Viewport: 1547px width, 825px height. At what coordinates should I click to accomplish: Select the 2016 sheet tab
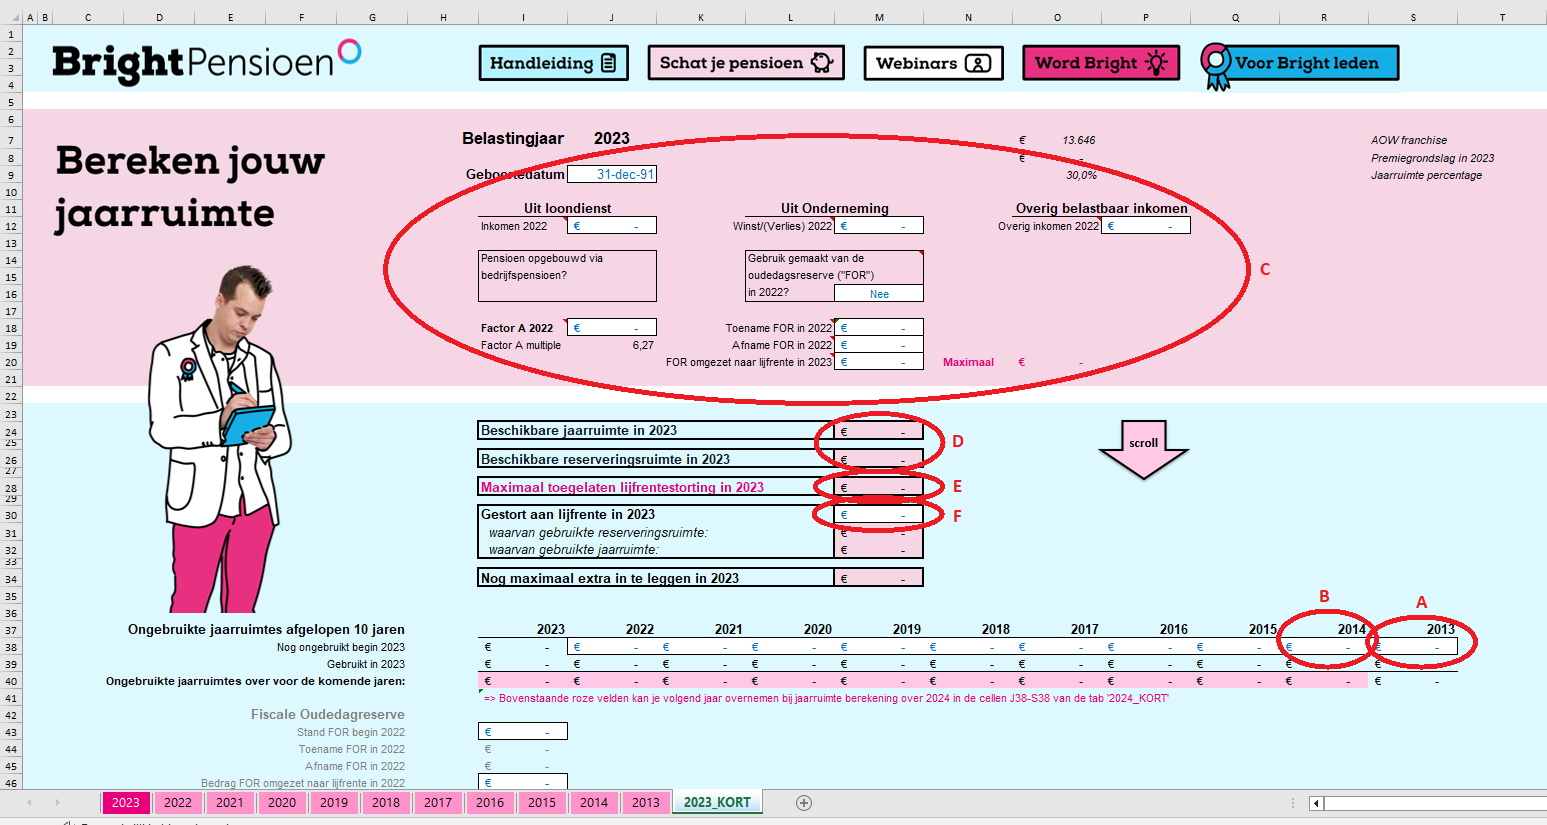pyautogui.click(x=490, y=803)
